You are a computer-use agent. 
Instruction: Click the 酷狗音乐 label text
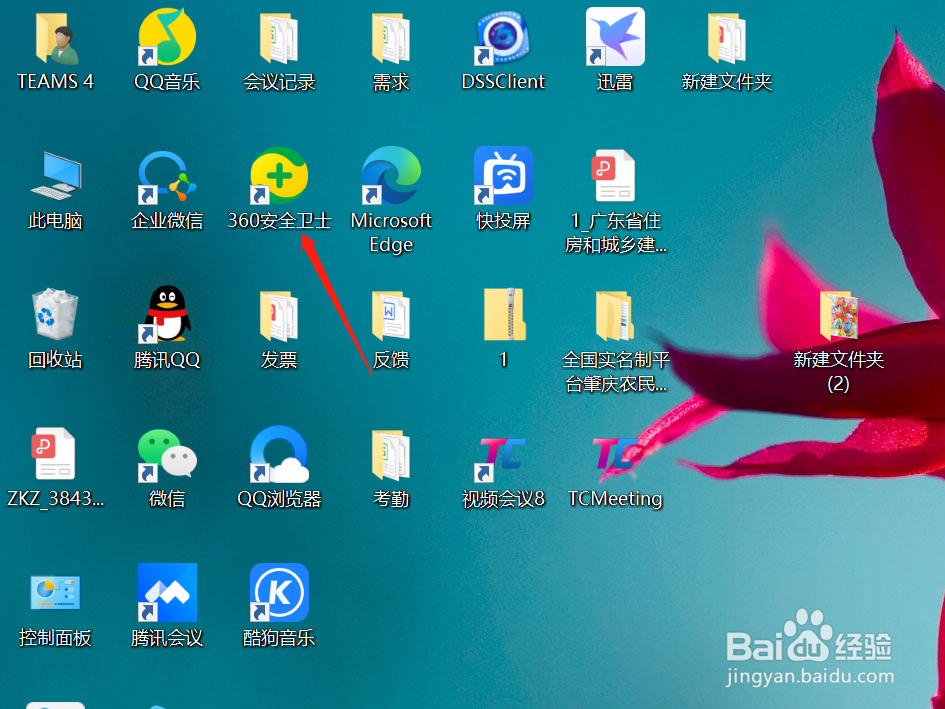point(279,638)
